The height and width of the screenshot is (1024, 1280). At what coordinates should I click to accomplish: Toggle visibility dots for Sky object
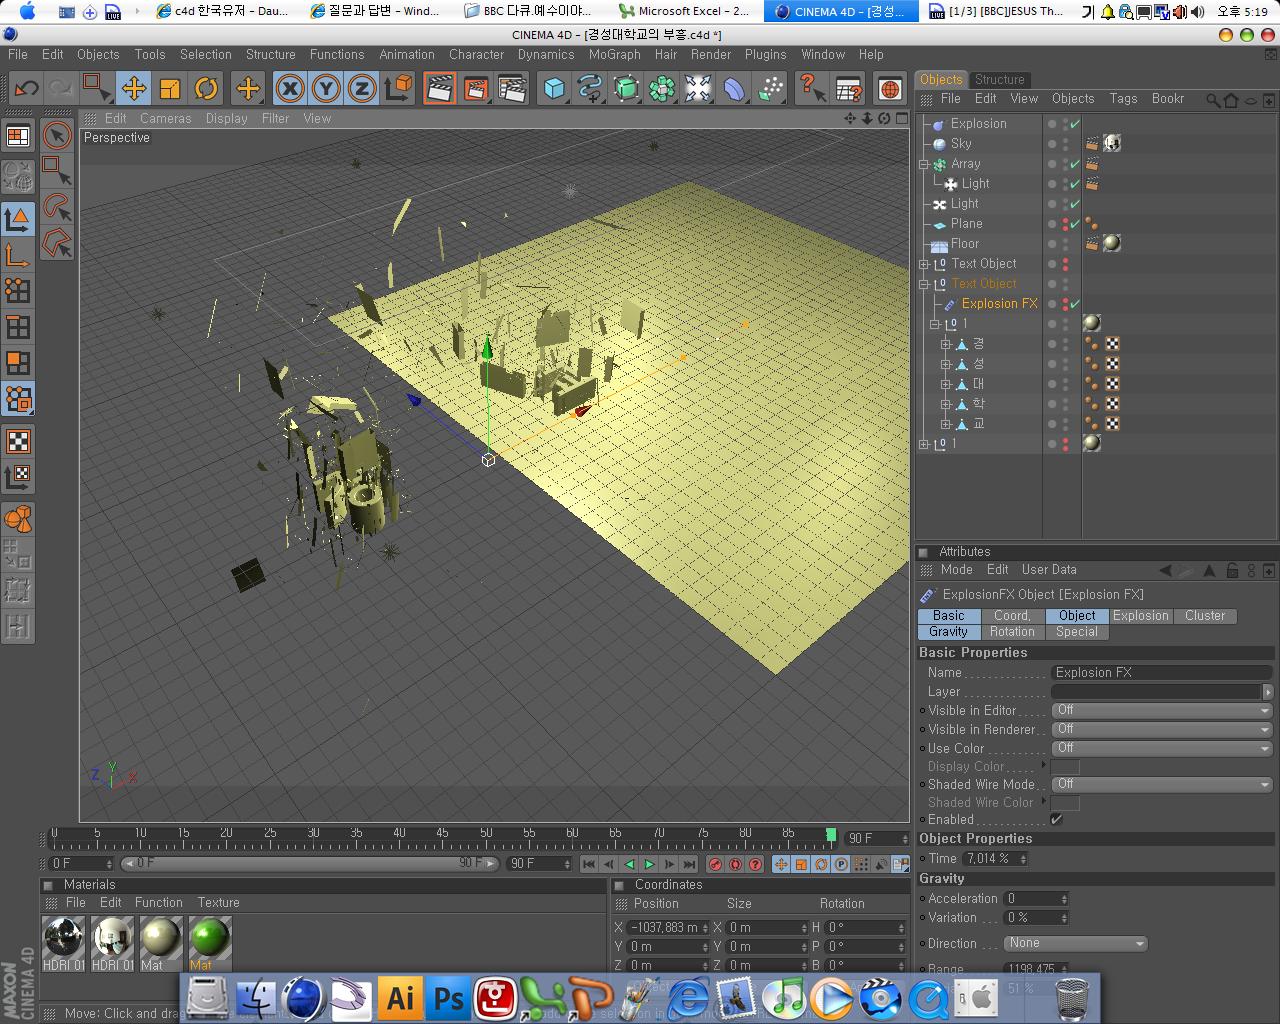tap(1065, 144)
